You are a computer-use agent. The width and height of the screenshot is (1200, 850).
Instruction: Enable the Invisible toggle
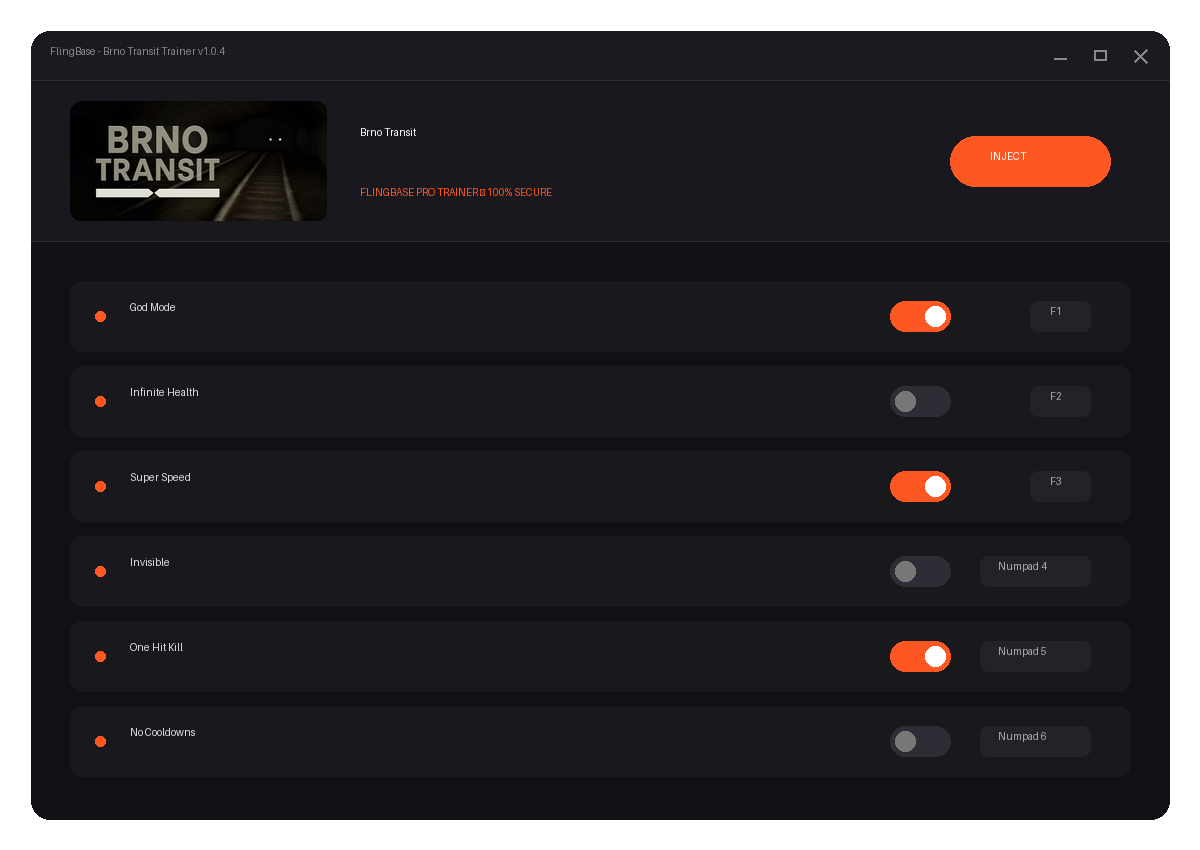(x=920, y=571)
